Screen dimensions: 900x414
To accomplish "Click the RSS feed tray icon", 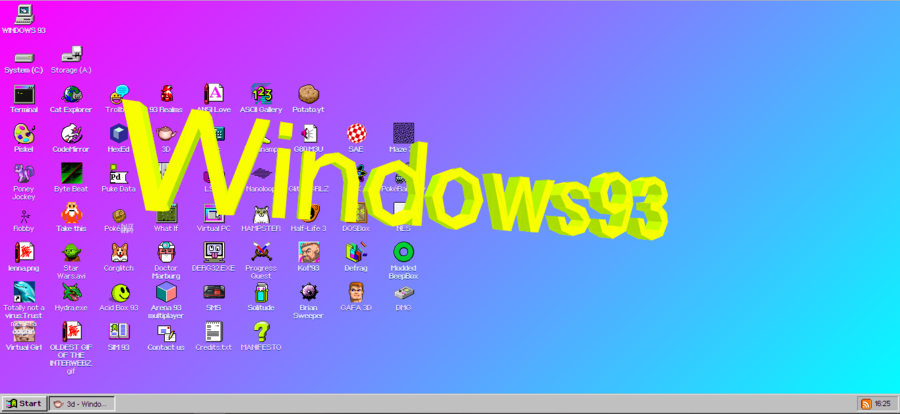I will pos(866,404).
